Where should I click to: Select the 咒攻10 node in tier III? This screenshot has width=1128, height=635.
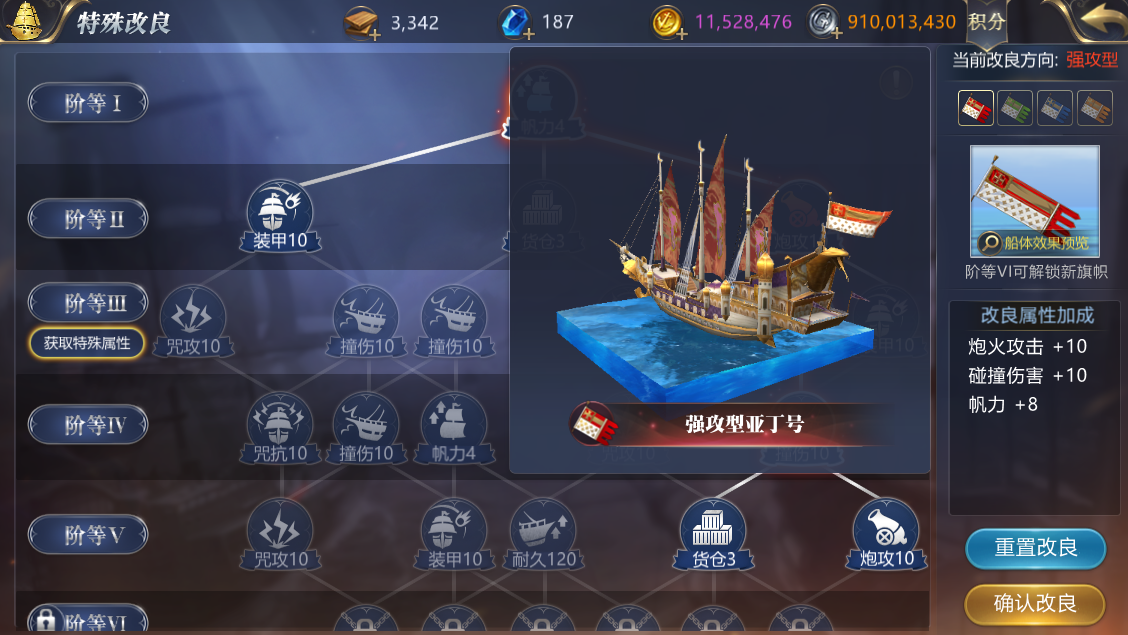193,321
